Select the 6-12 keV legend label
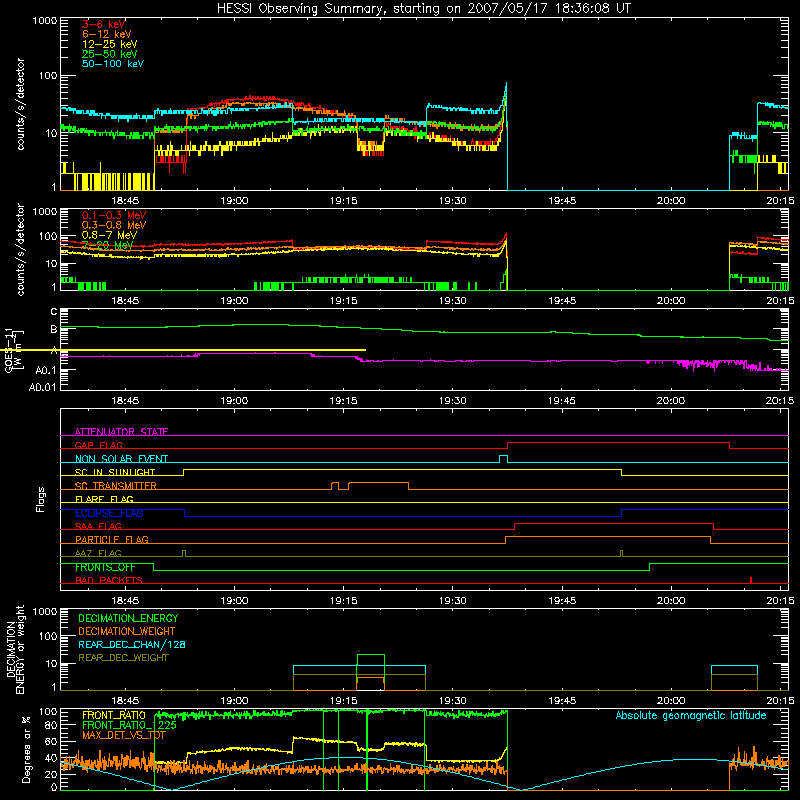 pyautogui.click(x=107, y=34)
